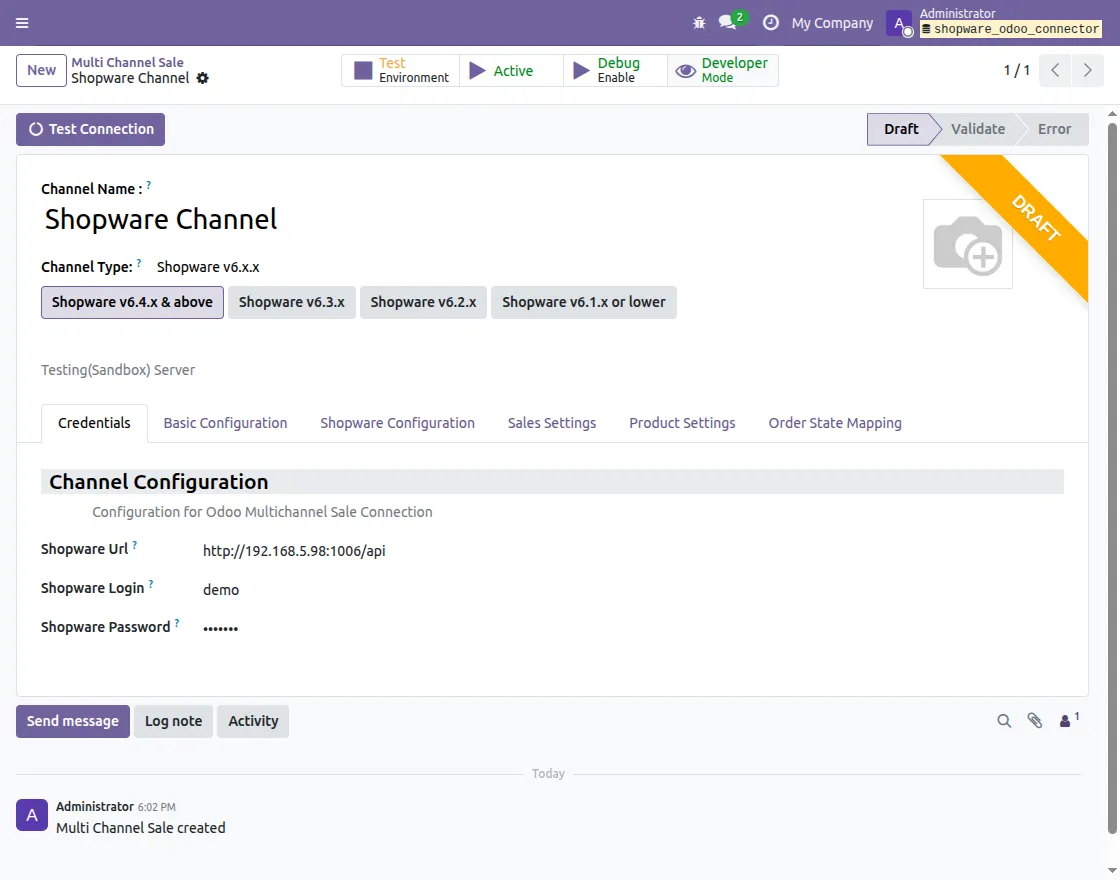Click the Test Connection button

click(91, 129)
